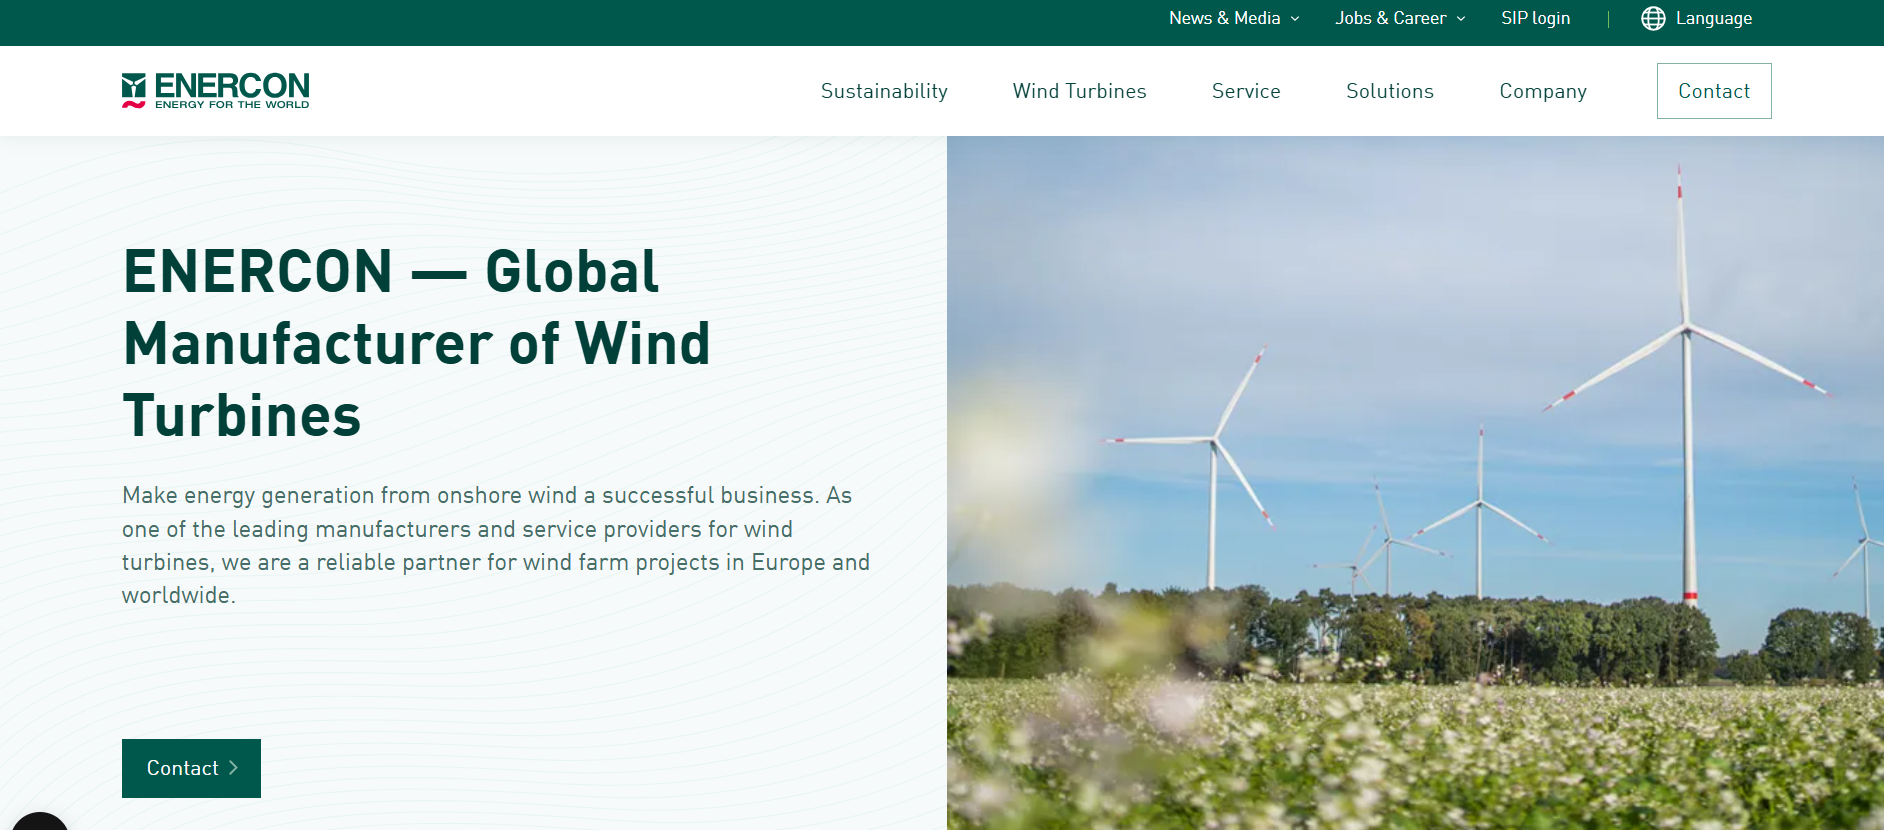The width and height of the screenshot is (1884, 830).
Task: Click the Global Manufacturer of Wind Turbines headline
Action: tap(416, 343)
